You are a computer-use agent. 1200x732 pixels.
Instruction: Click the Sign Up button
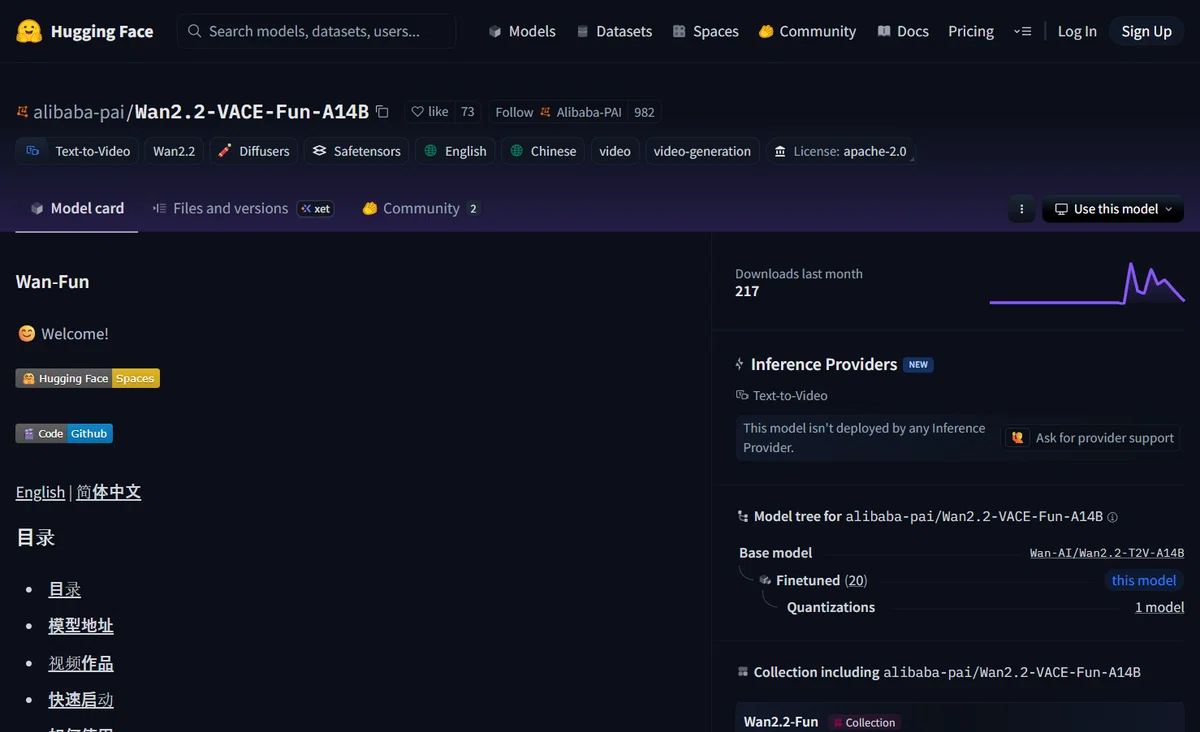[x=1146, y=31]
